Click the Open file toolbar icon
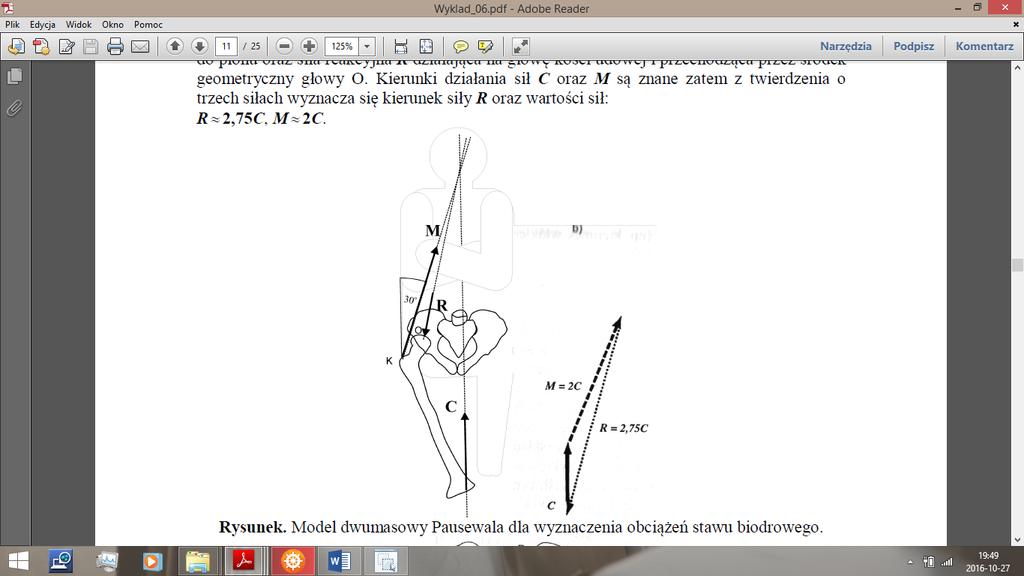 click(x=16, y=46)
